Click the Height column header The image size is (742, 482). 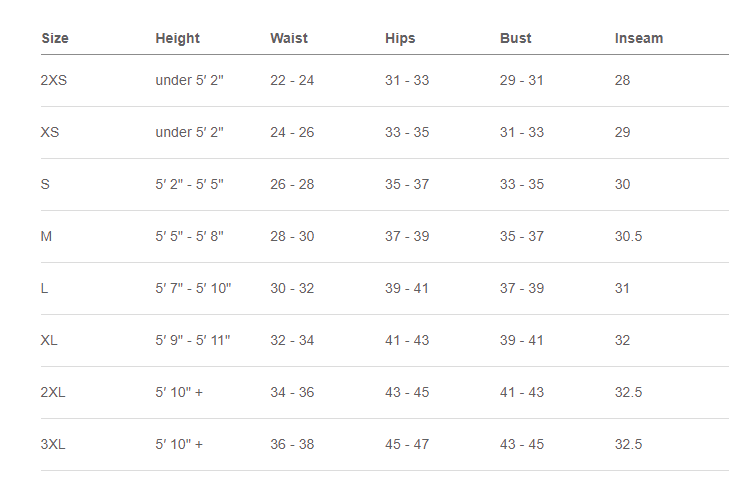click(177, 39)
